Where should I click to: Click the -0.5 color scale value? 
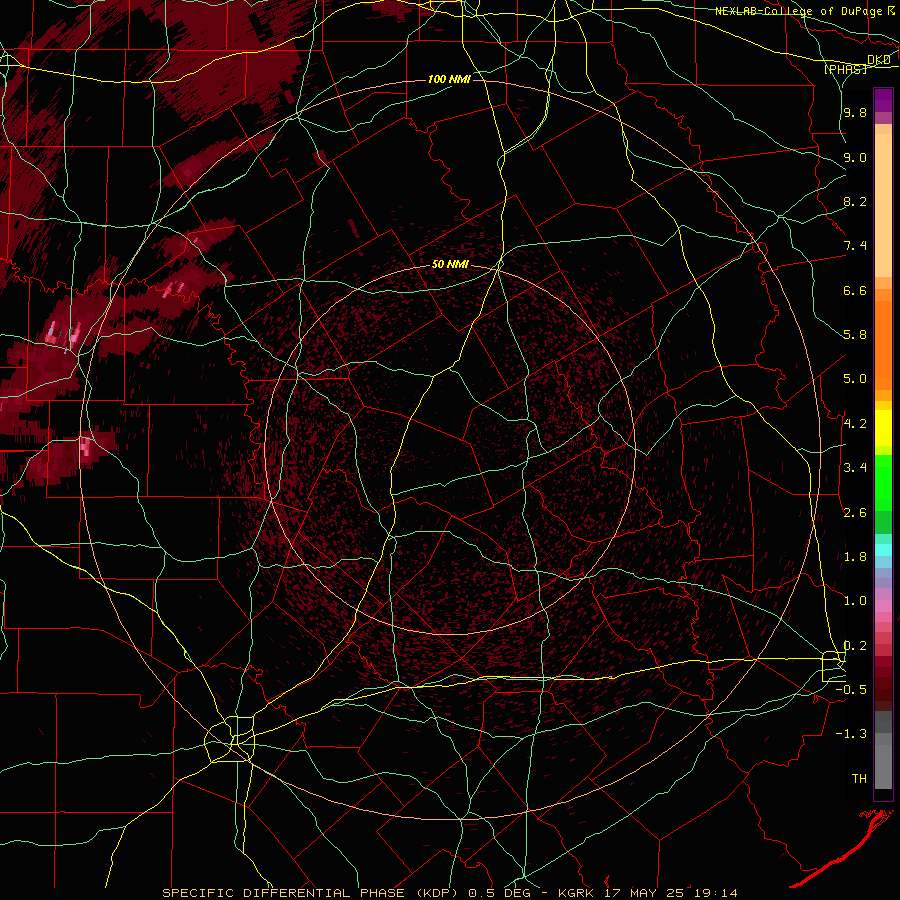851,690
